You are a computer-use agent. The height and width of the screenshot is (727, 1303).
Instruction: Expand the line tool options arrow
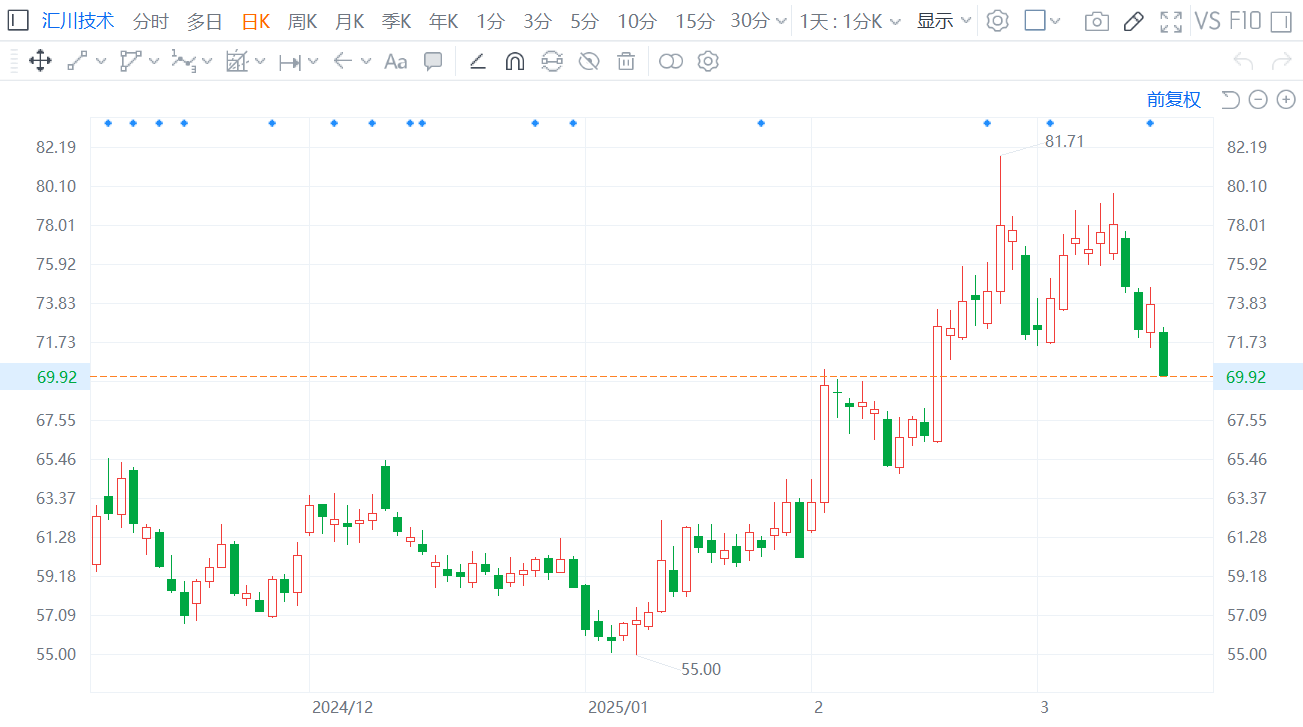tap(101, 61)
